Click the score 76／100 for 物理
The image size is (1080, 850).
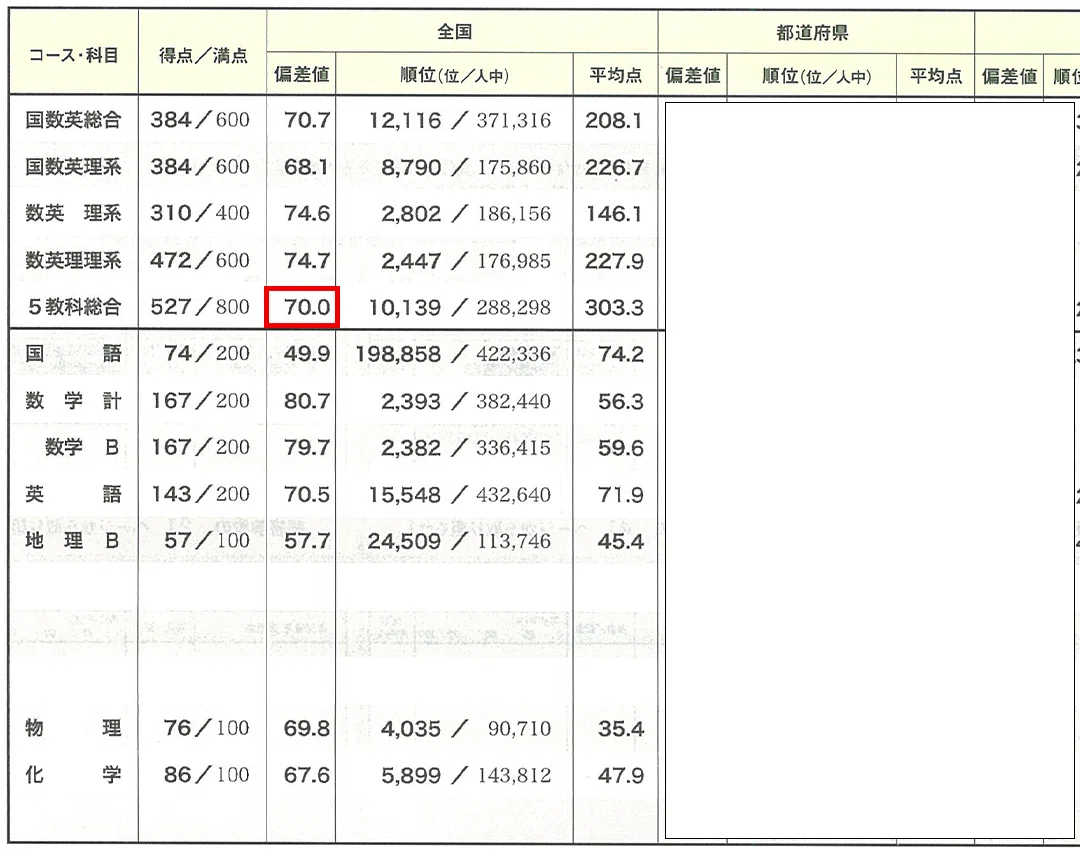[207, 727]
